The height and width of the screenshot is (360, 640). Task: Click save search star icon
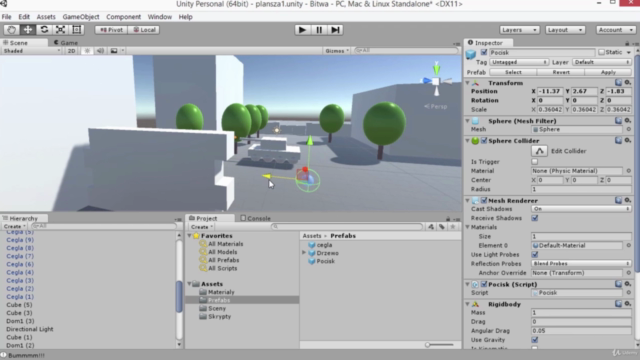[453, 227]
